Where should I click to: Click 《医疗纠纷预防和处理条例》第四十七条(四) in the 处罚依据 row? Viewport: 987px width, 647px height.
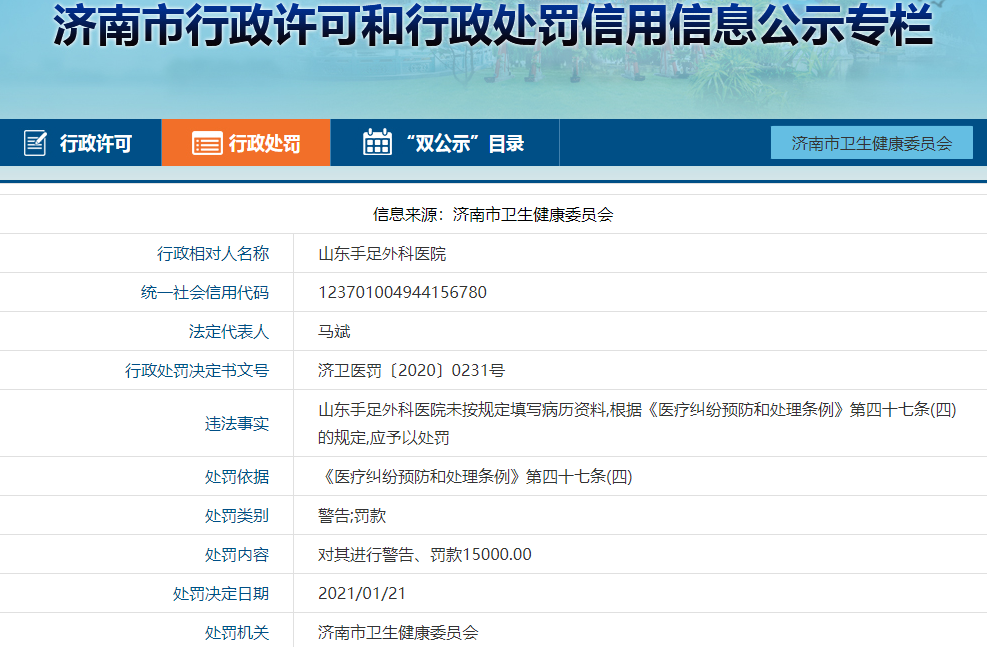(x=475, y=476)
